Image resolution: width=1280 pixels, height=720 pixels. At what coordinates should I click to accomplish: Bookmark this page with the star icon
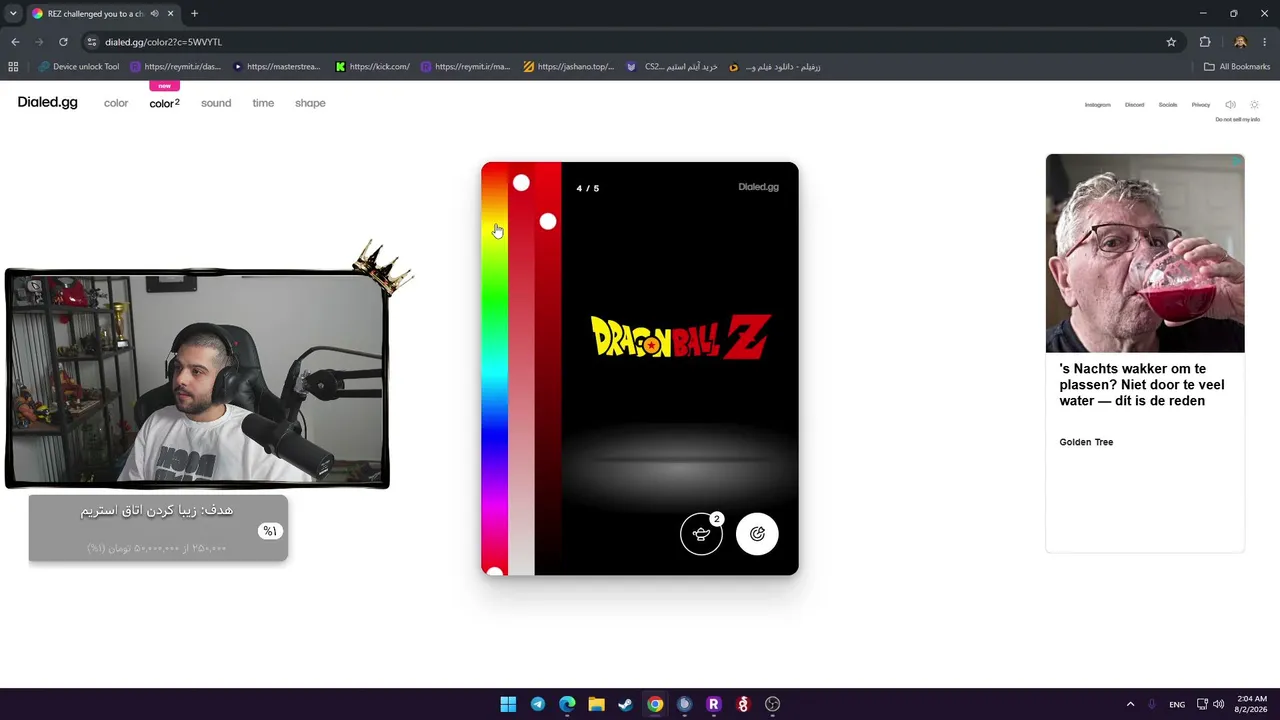click(x=1171, y=42)
